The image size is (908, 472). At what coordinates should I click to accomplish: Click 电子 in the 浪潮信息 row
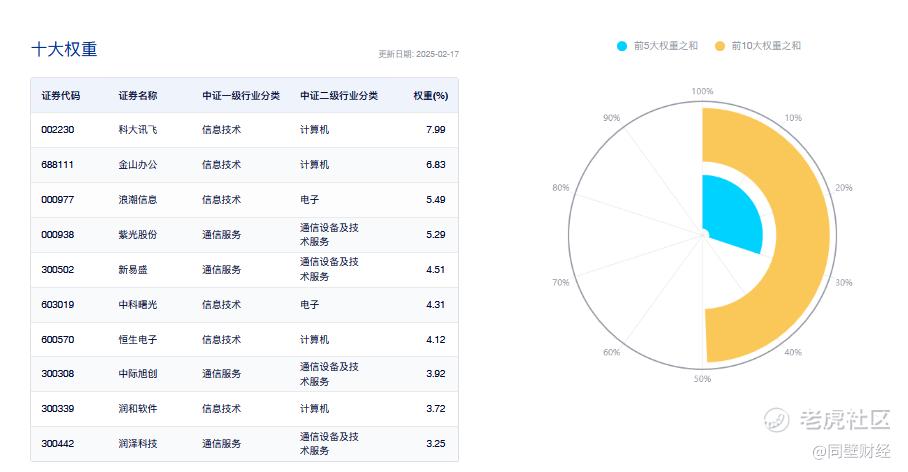pos(310,200)
